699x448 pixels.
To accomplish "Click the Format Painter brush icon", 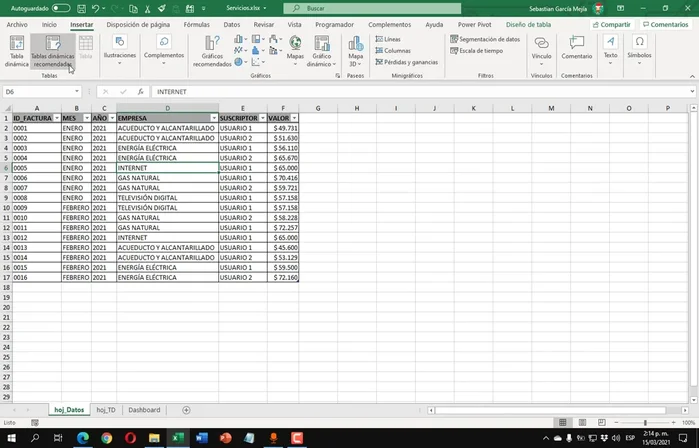I will coord(162,8).
